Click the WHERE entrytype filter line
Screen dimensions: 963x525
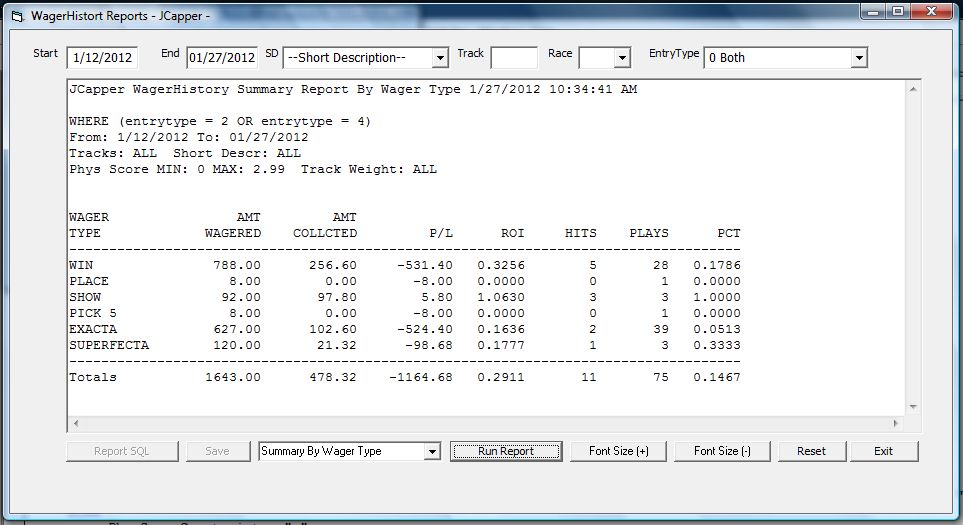pos(220,122)
